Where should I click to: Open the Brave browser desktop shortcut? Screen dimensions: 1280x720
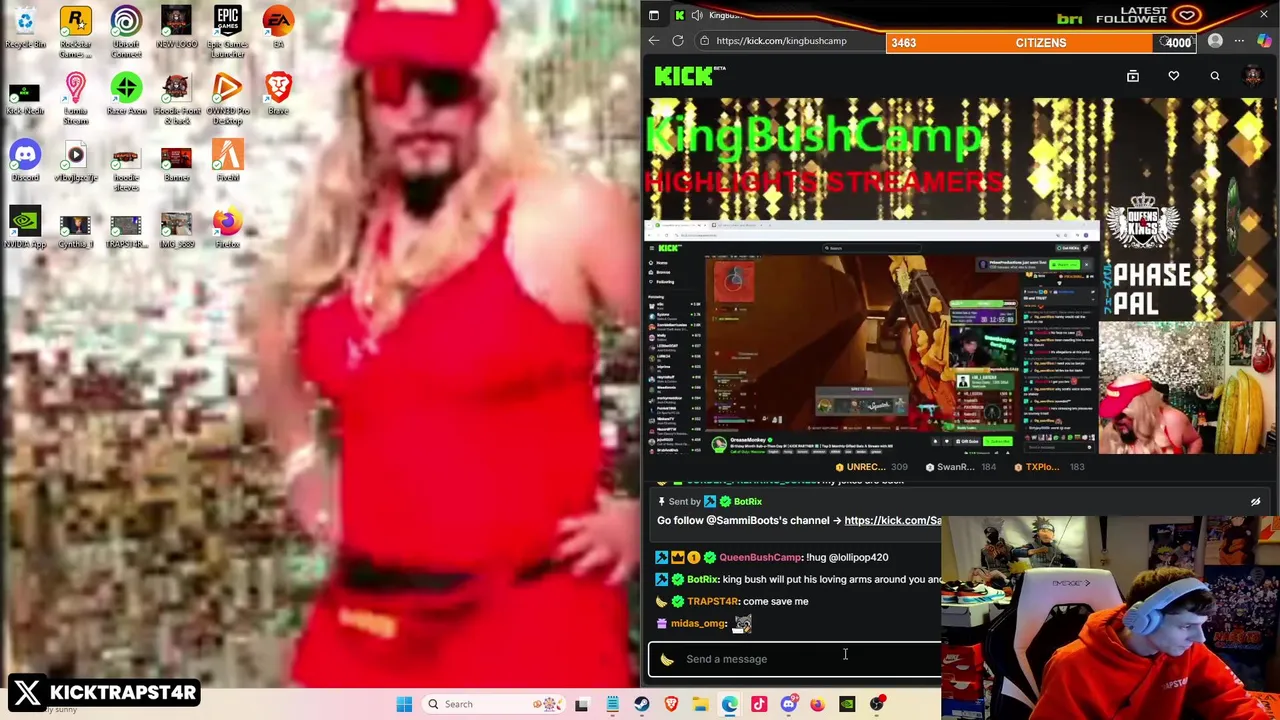278,95
